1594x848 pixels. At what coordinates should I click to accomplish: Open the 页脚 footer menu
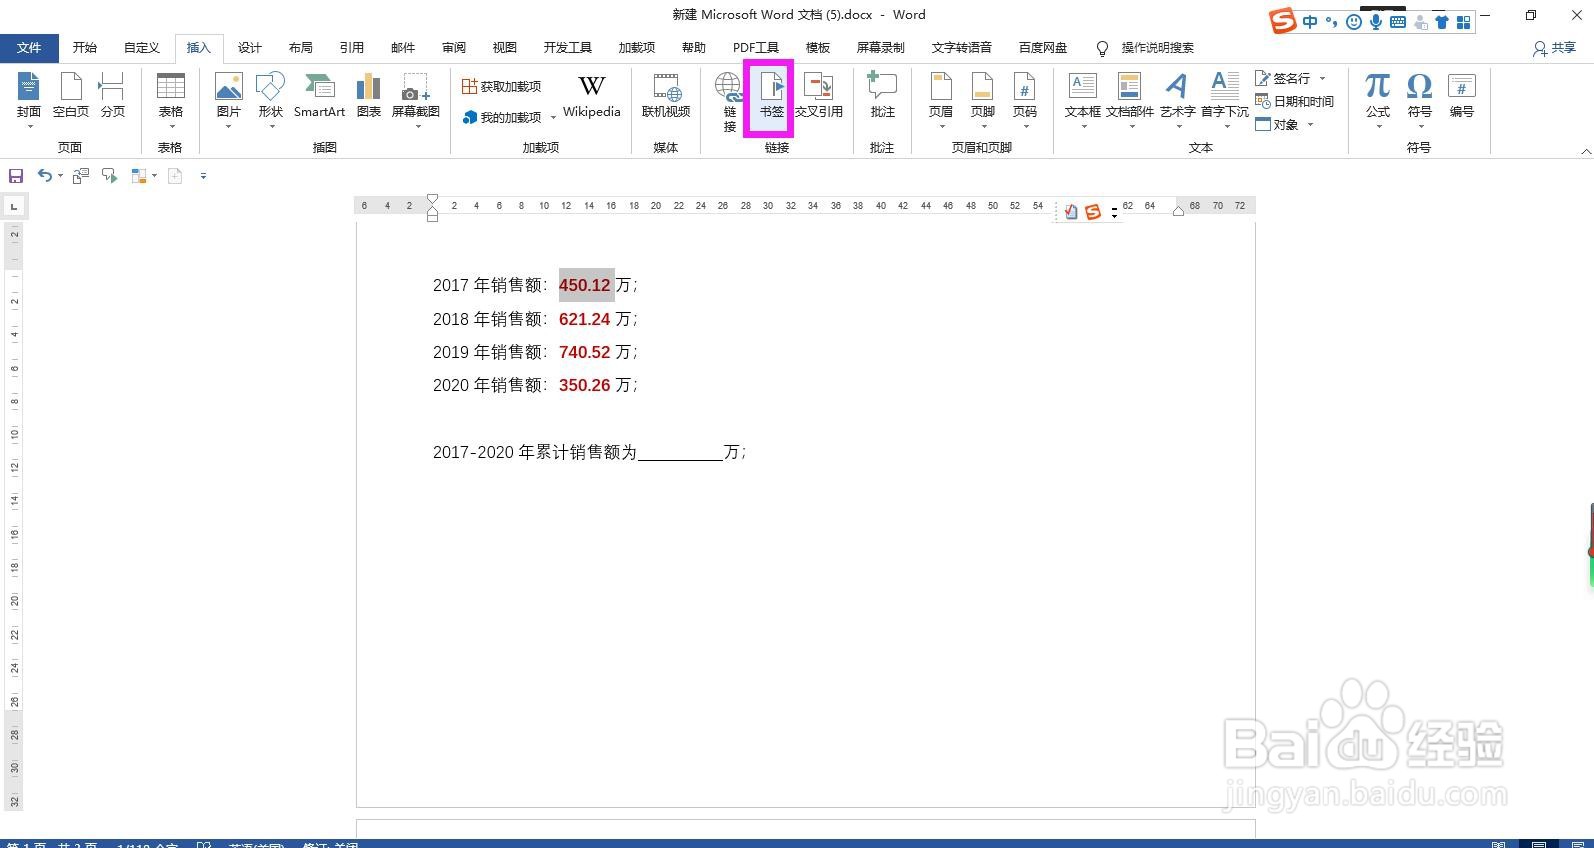pyautogui.click(x=983, y=100)
